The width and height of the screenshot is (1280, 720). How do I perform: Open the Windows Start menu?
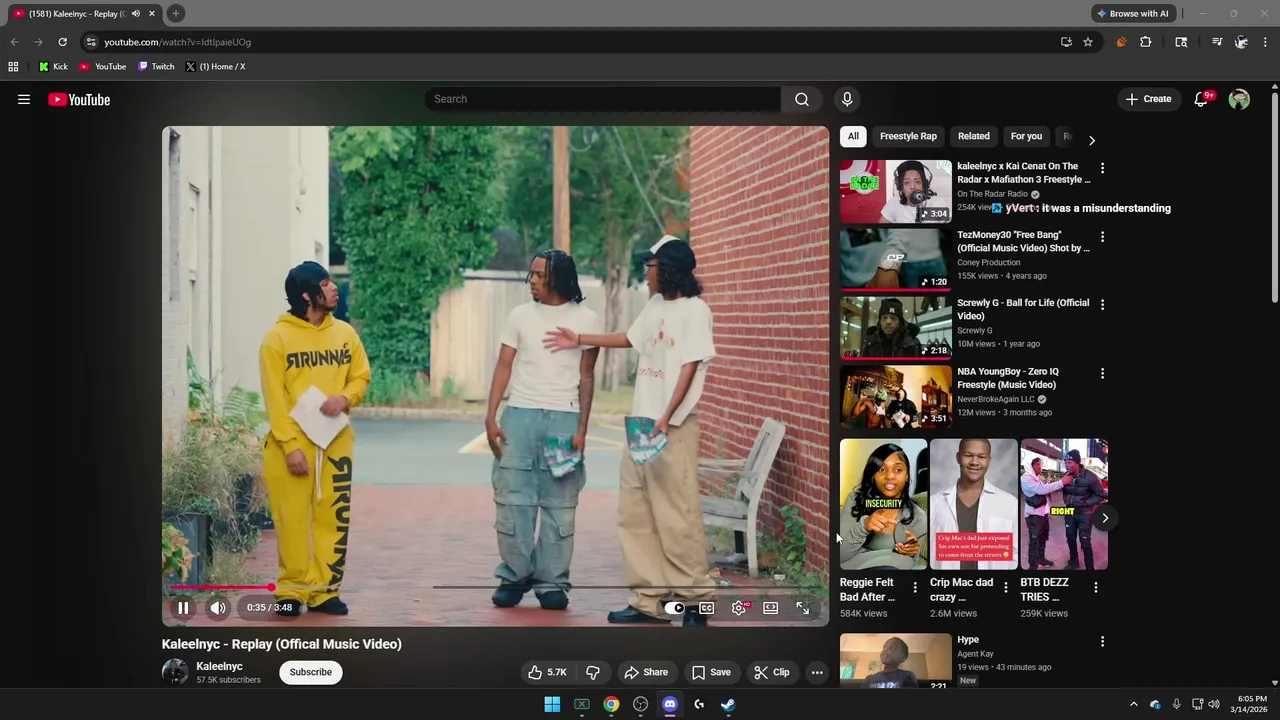pos(552,704)
